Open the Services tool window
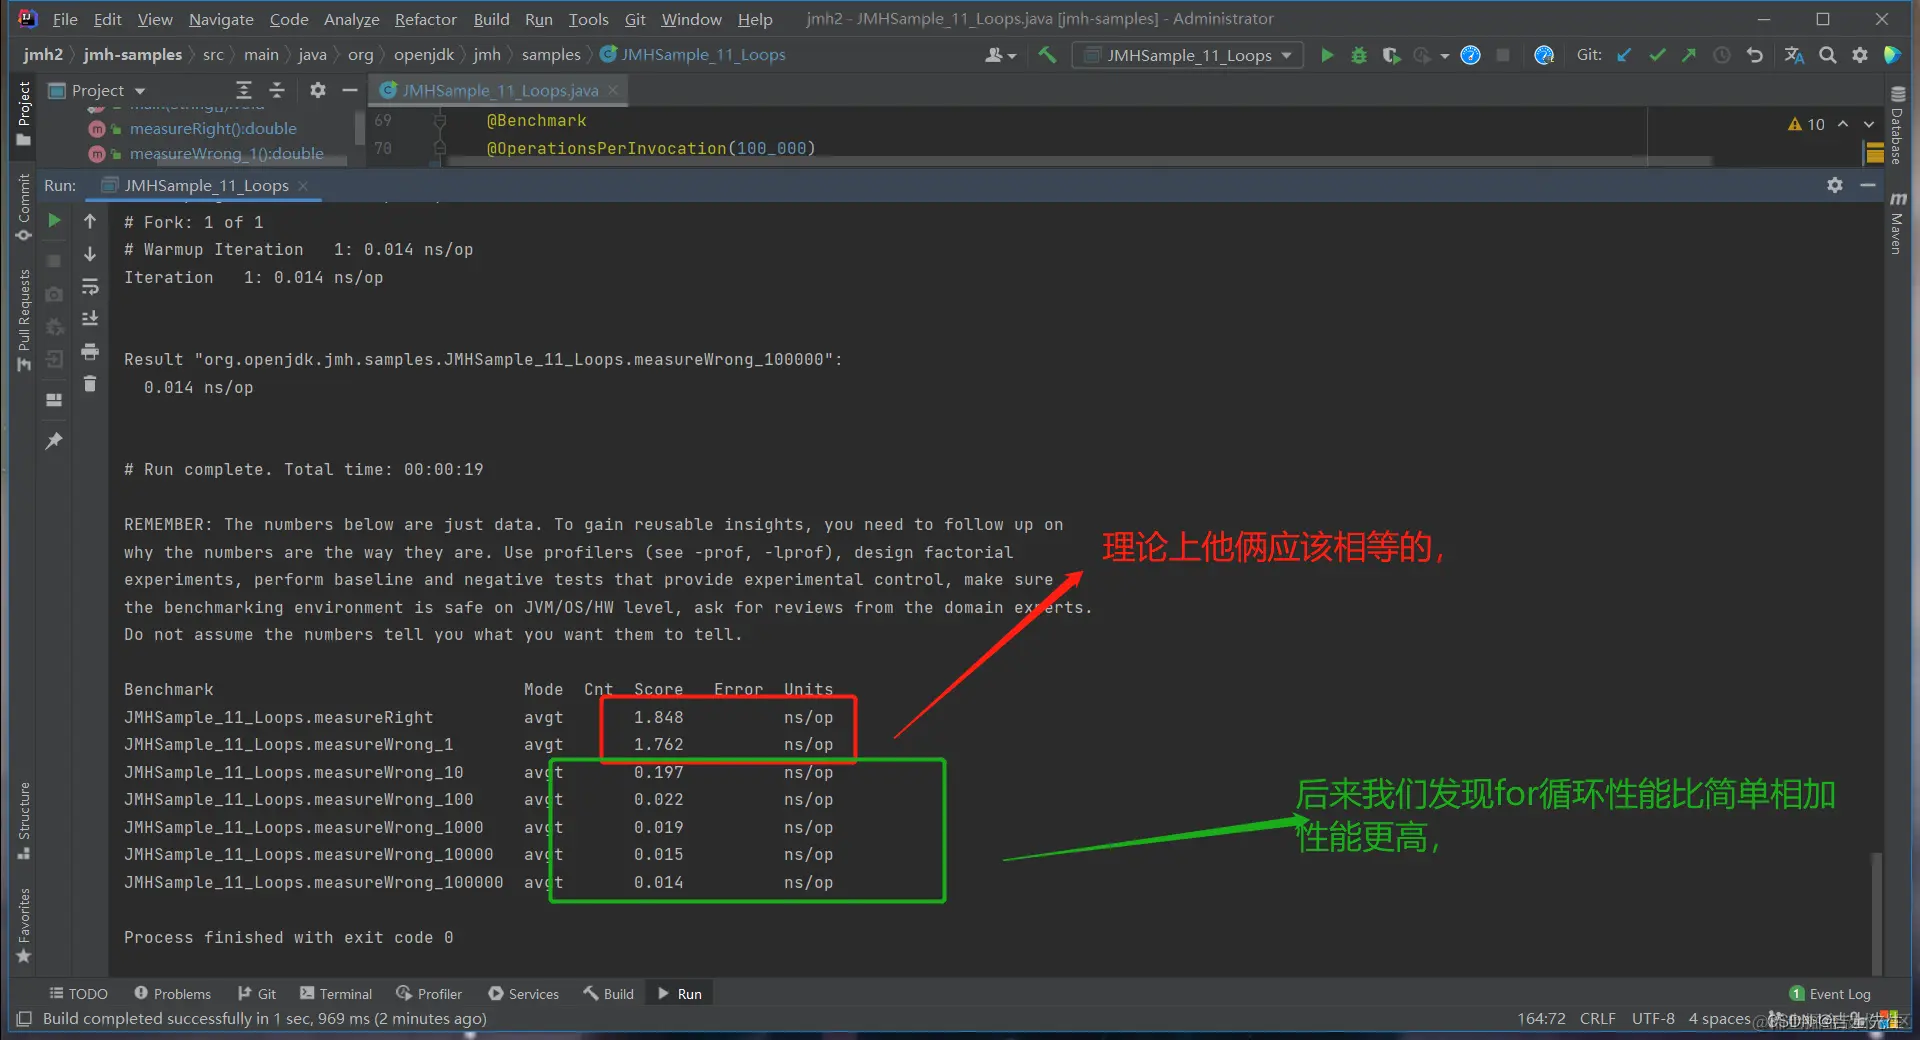This screenshot has width=1920, height=1040. click(523, 993)
